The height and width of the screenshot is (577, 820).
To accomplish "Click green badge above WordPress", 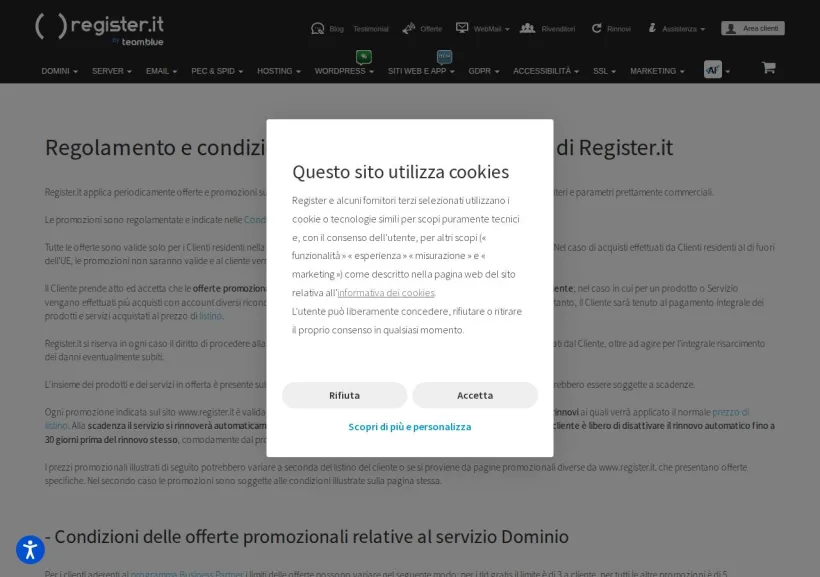I will tap(363, 56).
